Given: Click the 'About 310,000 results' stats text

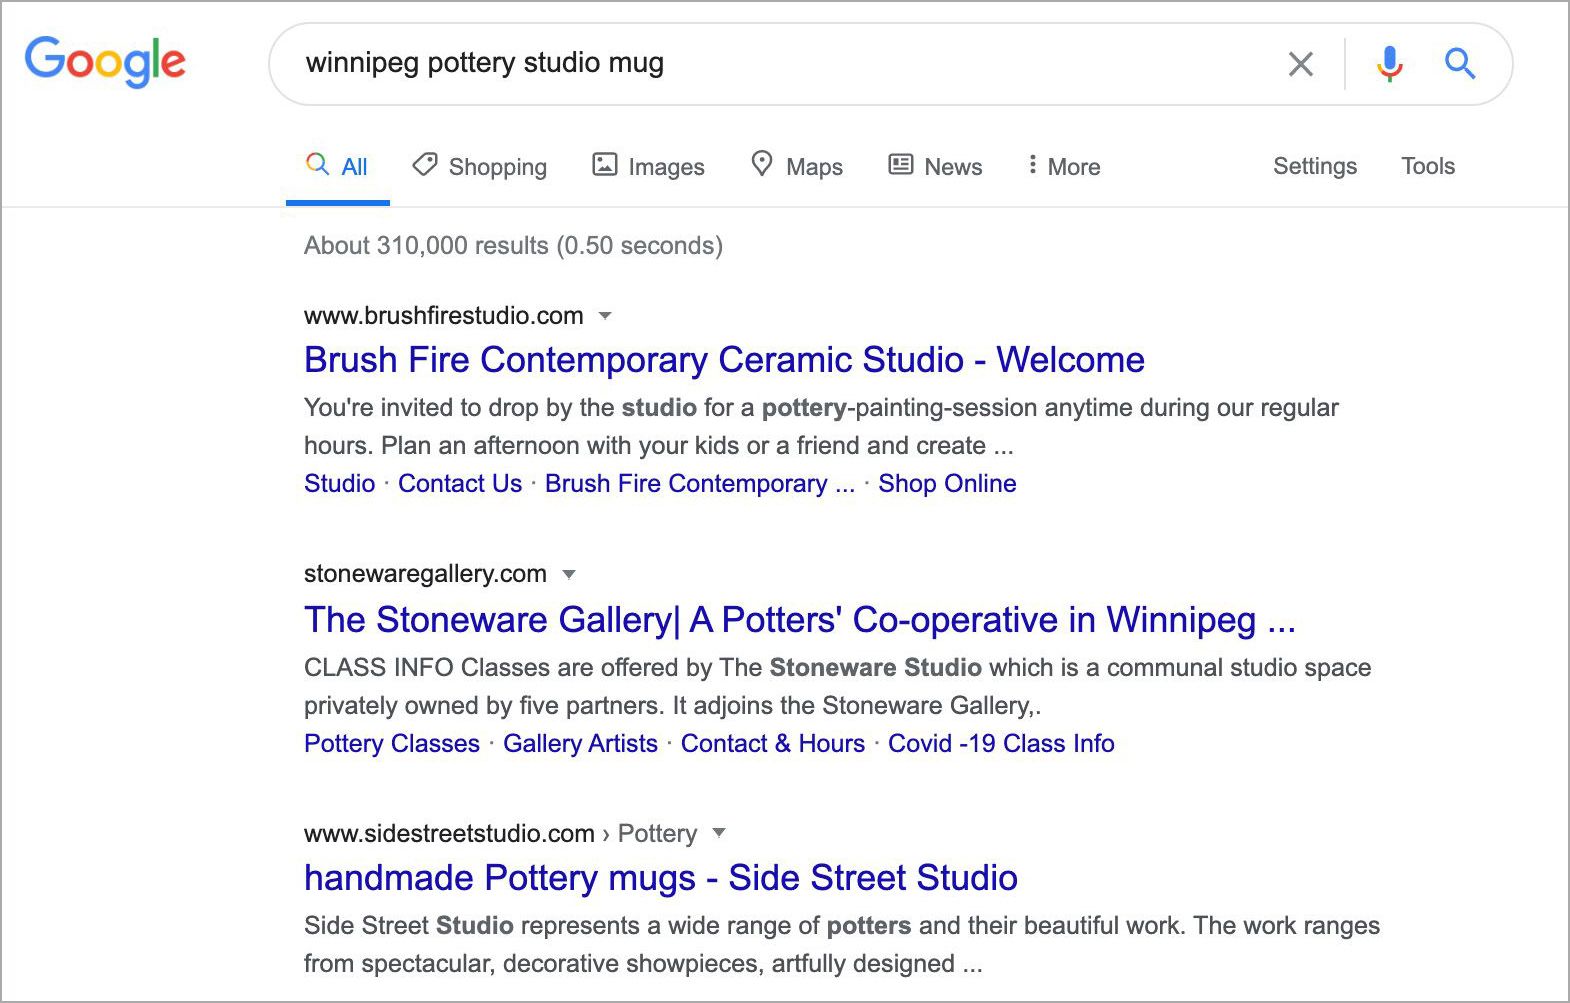Looking at the screenshot, I should click(513, 245).
